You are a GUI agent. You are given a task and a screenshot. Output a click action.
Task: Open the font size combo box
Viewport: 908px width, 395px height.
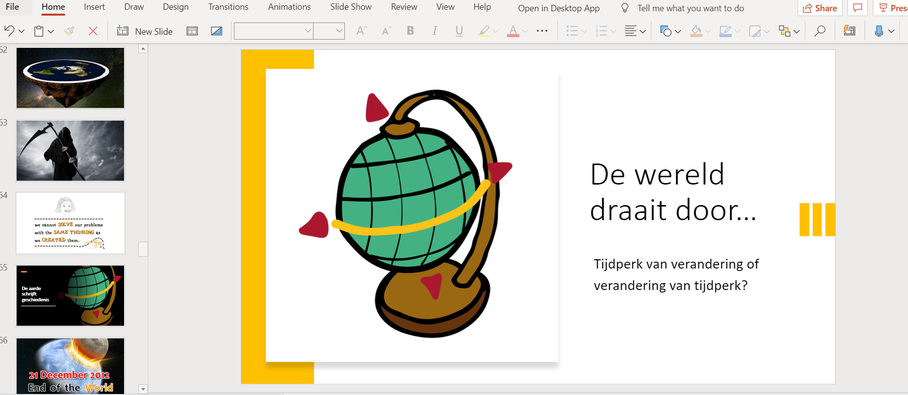(329, 31)
